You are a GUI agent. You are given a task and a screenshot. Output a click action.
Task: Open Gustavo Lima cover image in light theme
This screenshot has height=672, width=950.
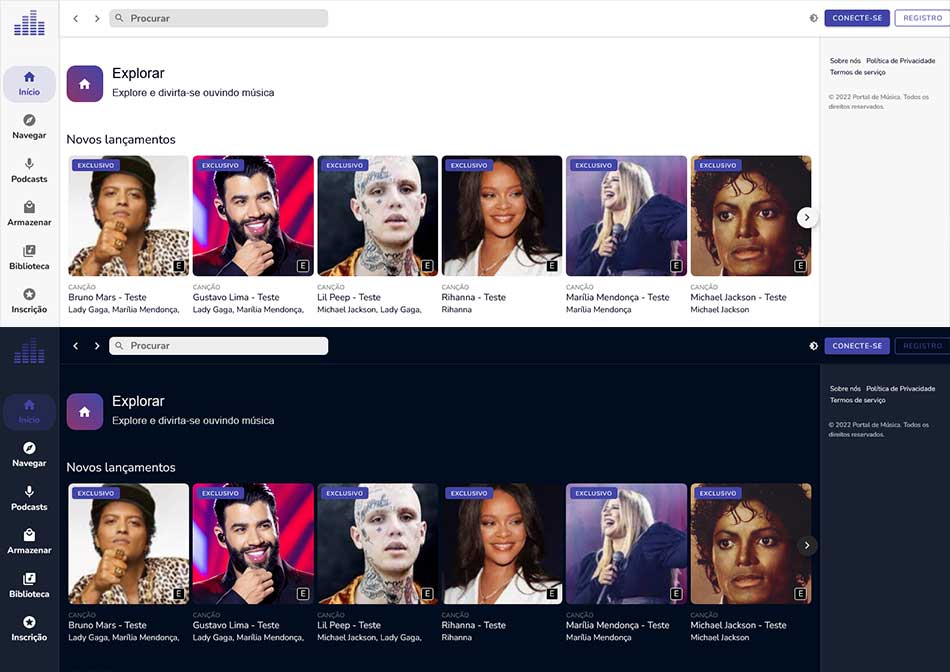pos(253,216)
